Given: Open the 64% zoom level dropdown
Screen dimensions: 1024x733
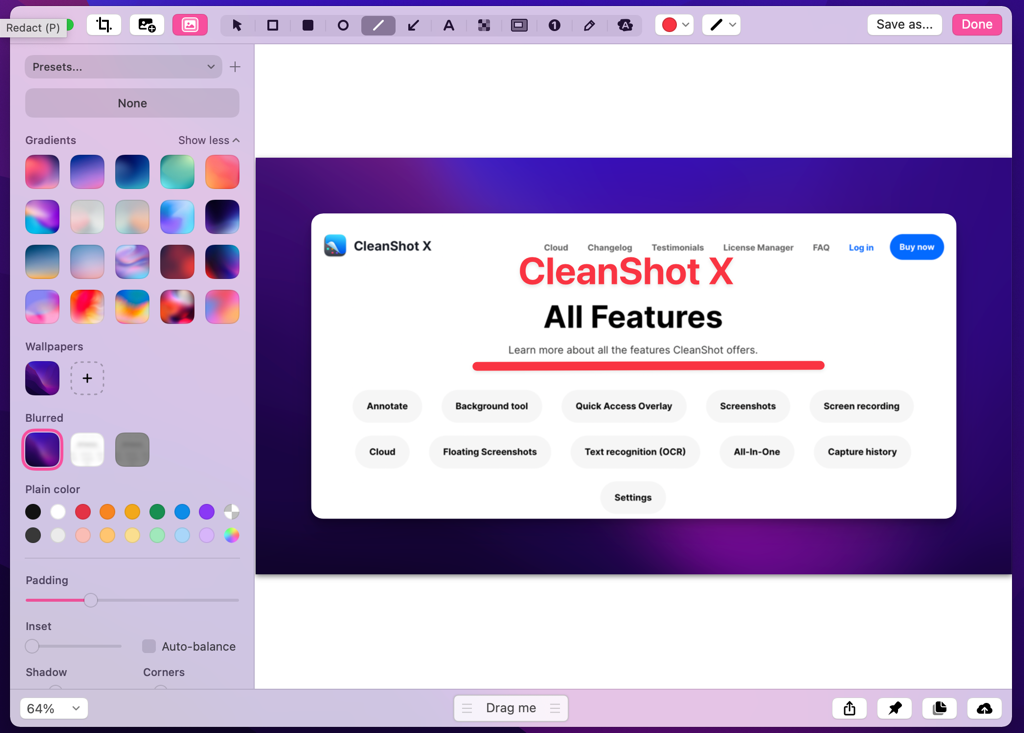Looking at the screenshot, I should [54, 708].
